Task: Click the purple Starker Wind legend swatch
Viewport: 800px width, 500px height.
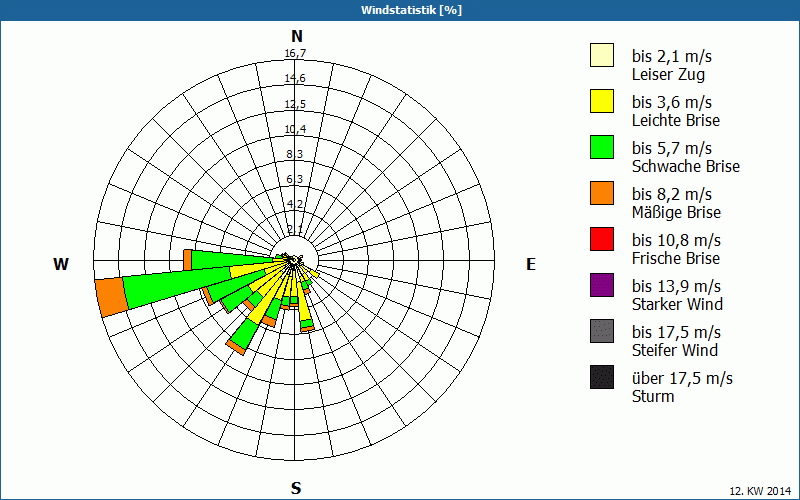Action: [x=602, y=285]
